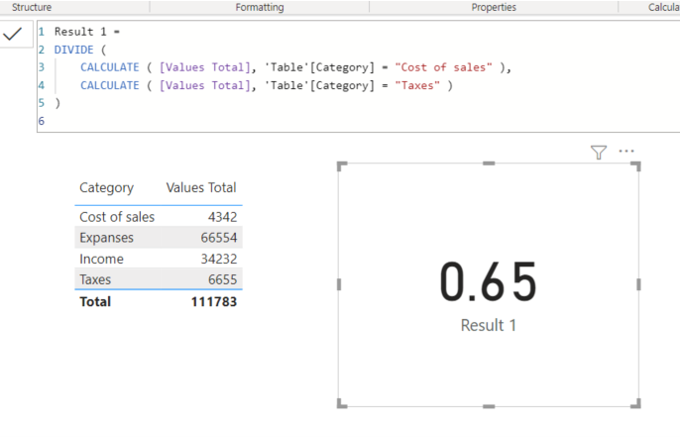Place cursor on 'Result 1 =' formula line
680x437 pixels.
[87, 32]
